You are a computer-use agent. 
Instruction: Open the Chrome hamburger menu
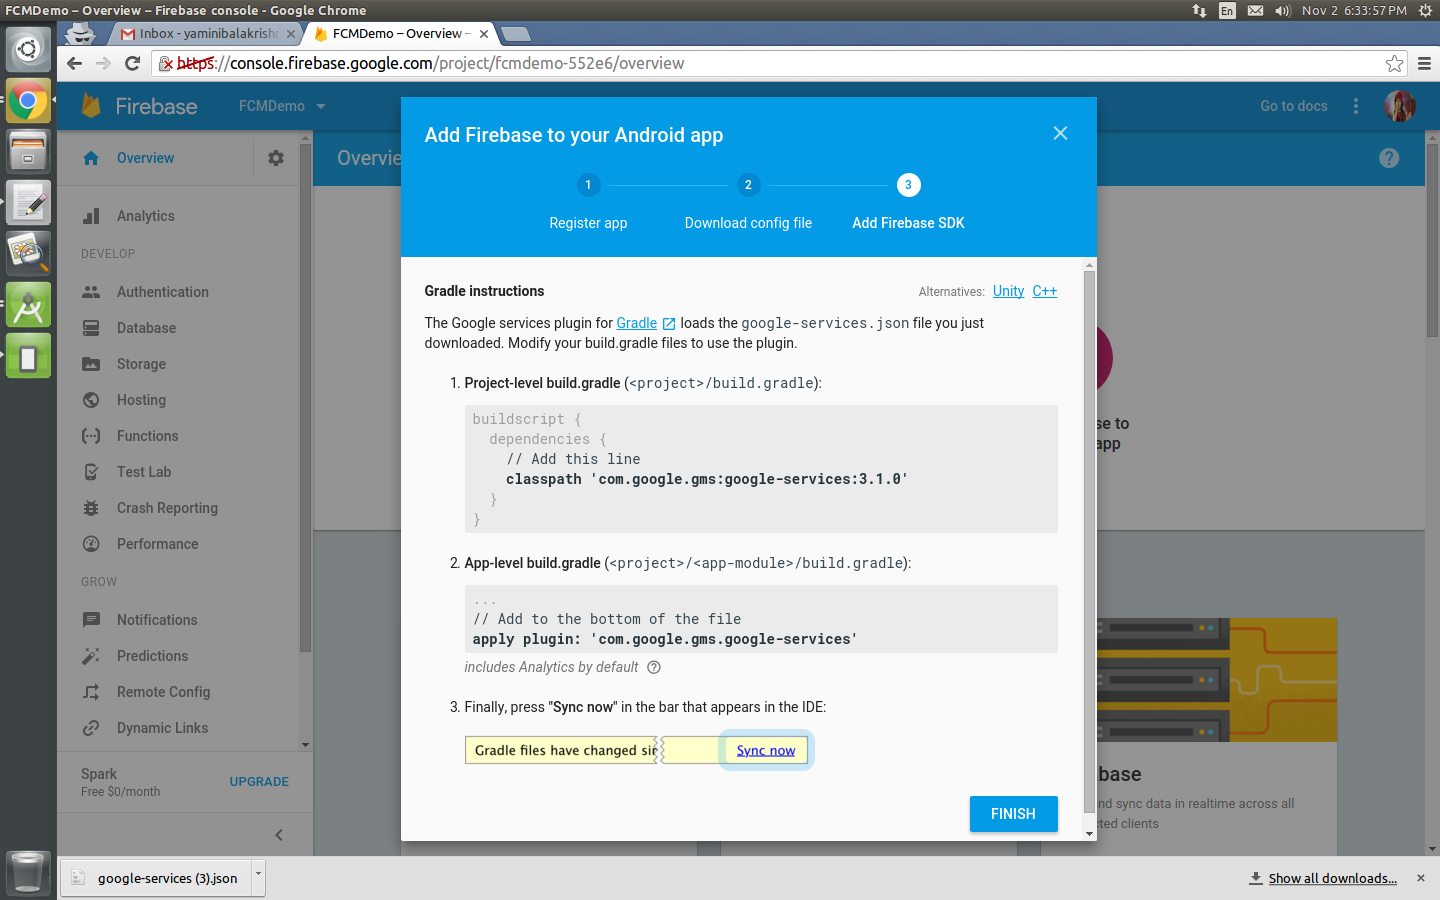coord(1424,64)
